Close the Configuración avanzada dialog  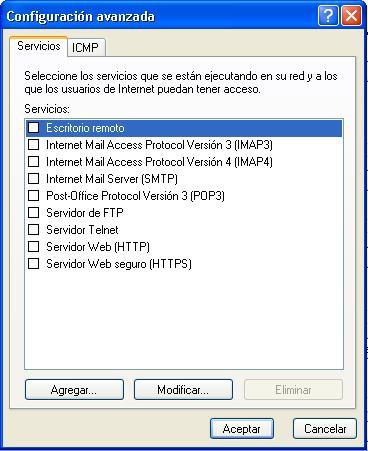(x=351, y=16)
